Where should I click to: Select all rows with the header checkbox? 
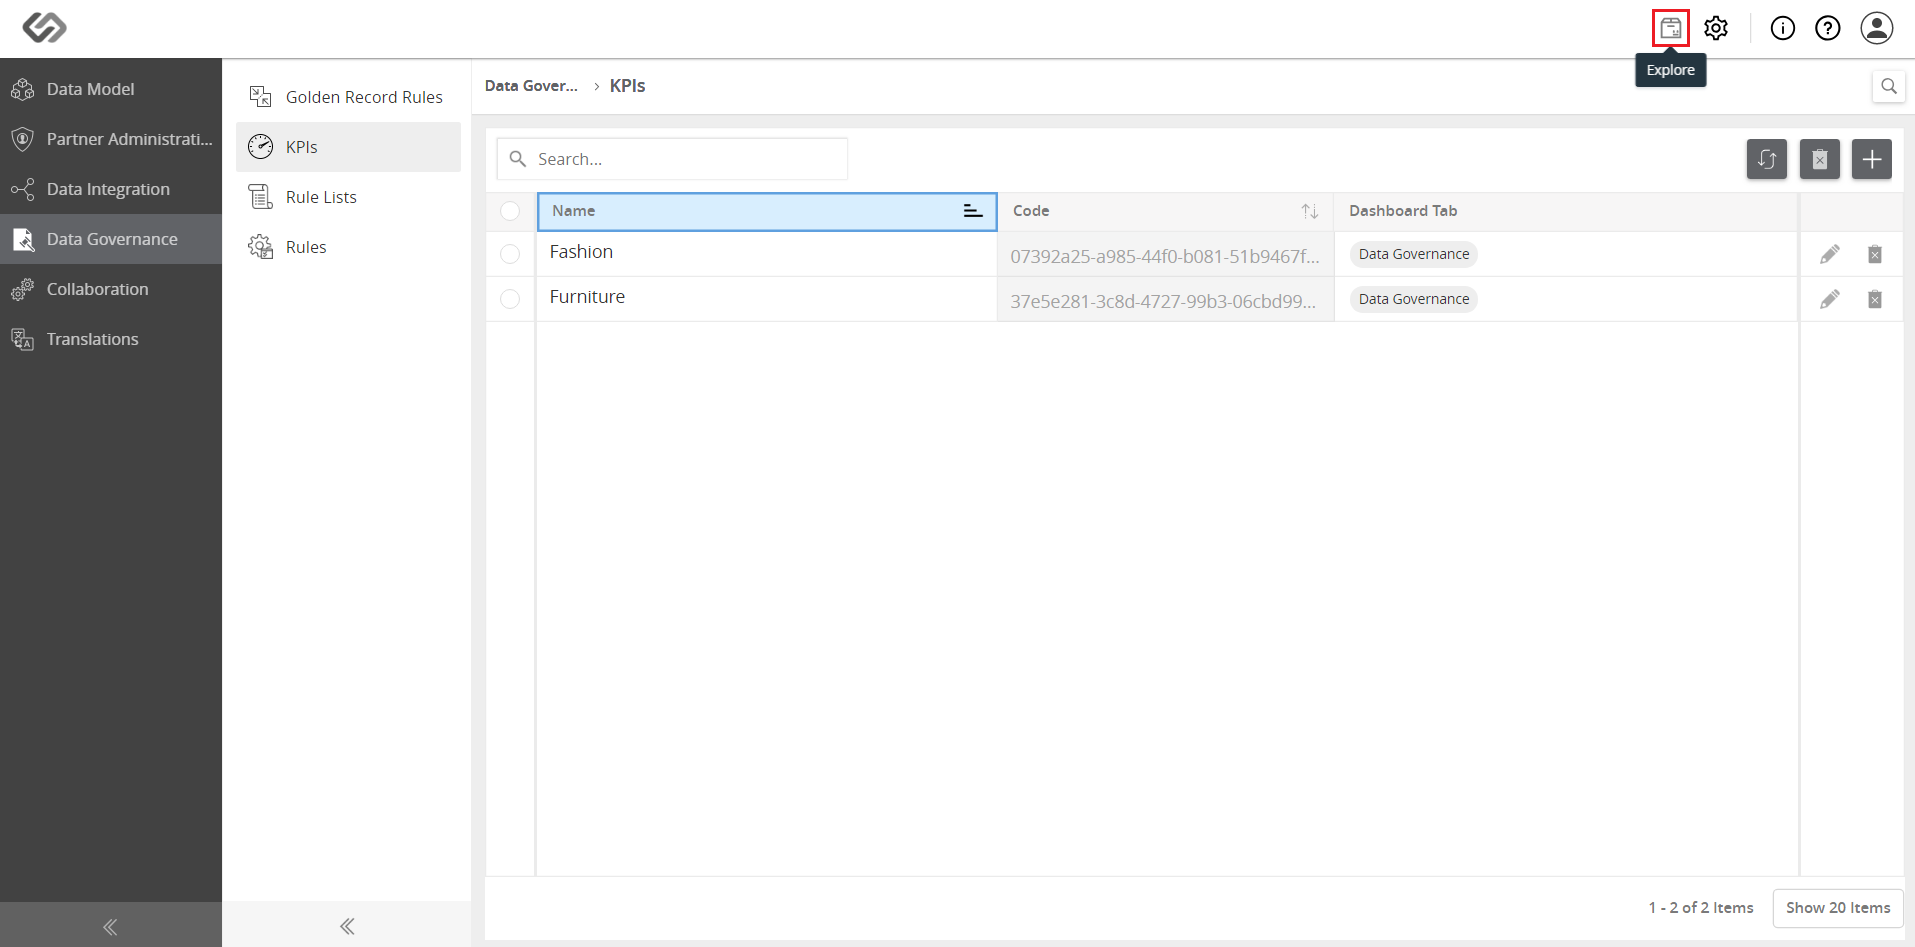pyautogui.click(x=510, y=211)
